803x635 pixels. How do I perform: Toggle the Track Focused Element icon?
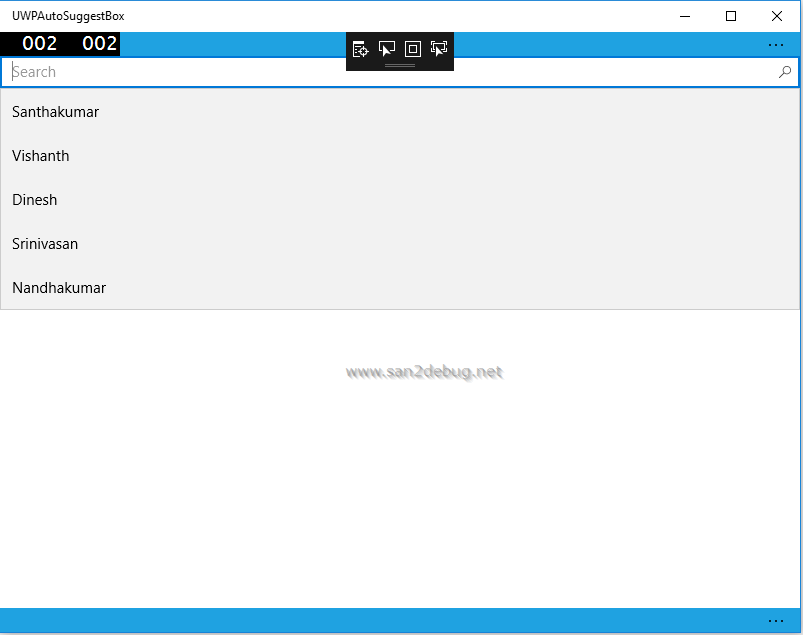(439, 49)
